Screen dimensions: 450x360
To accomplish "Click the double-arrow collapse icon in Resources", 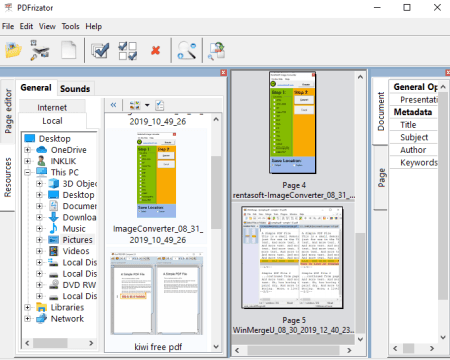I will pyautogui.click(x=113, y=105).
